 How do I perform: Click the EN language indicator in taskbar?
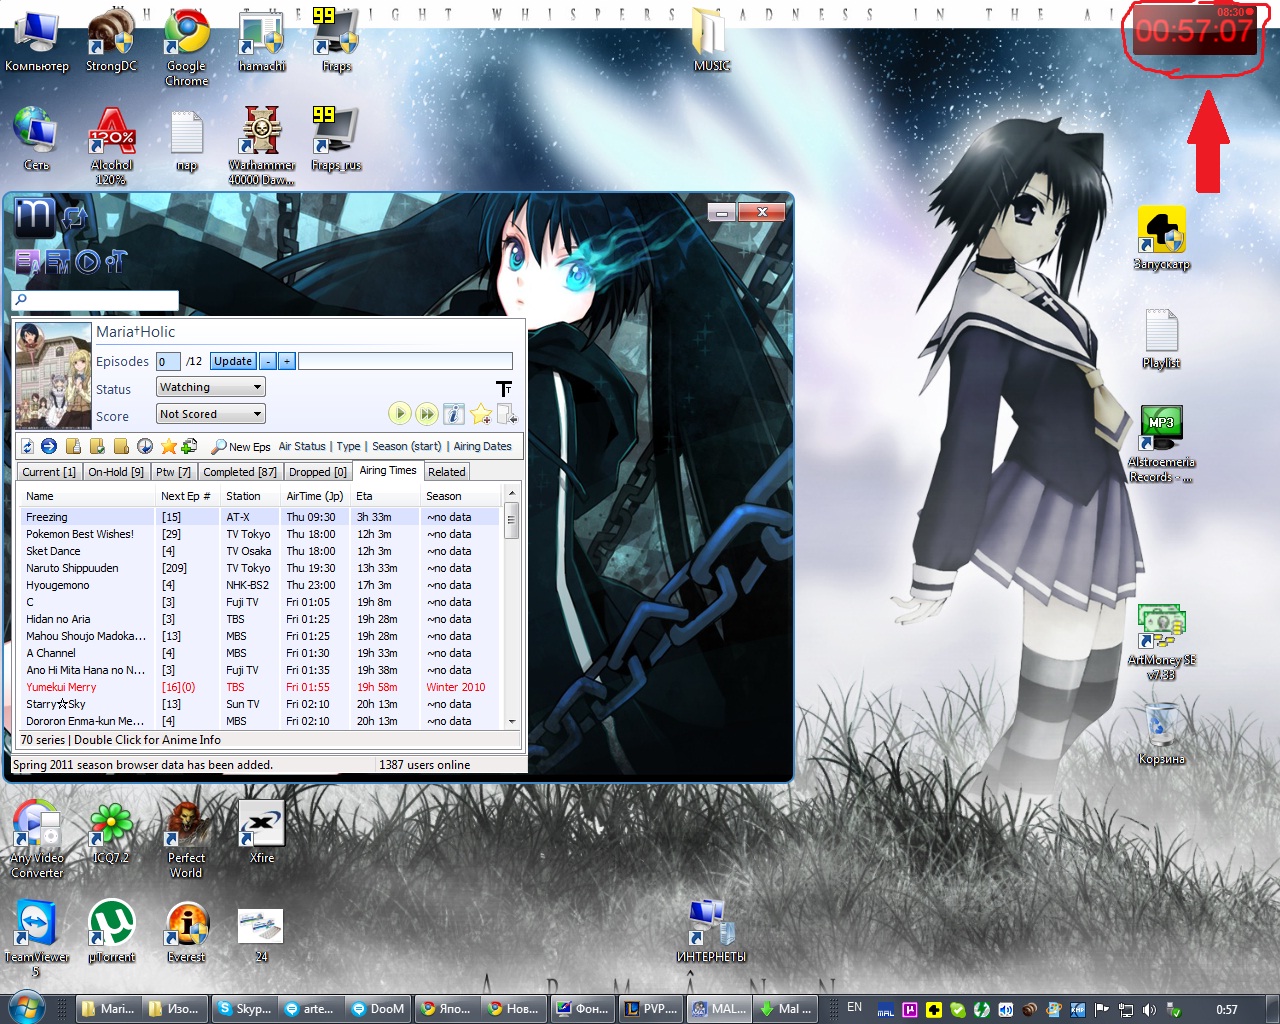tap(854, 1007)
